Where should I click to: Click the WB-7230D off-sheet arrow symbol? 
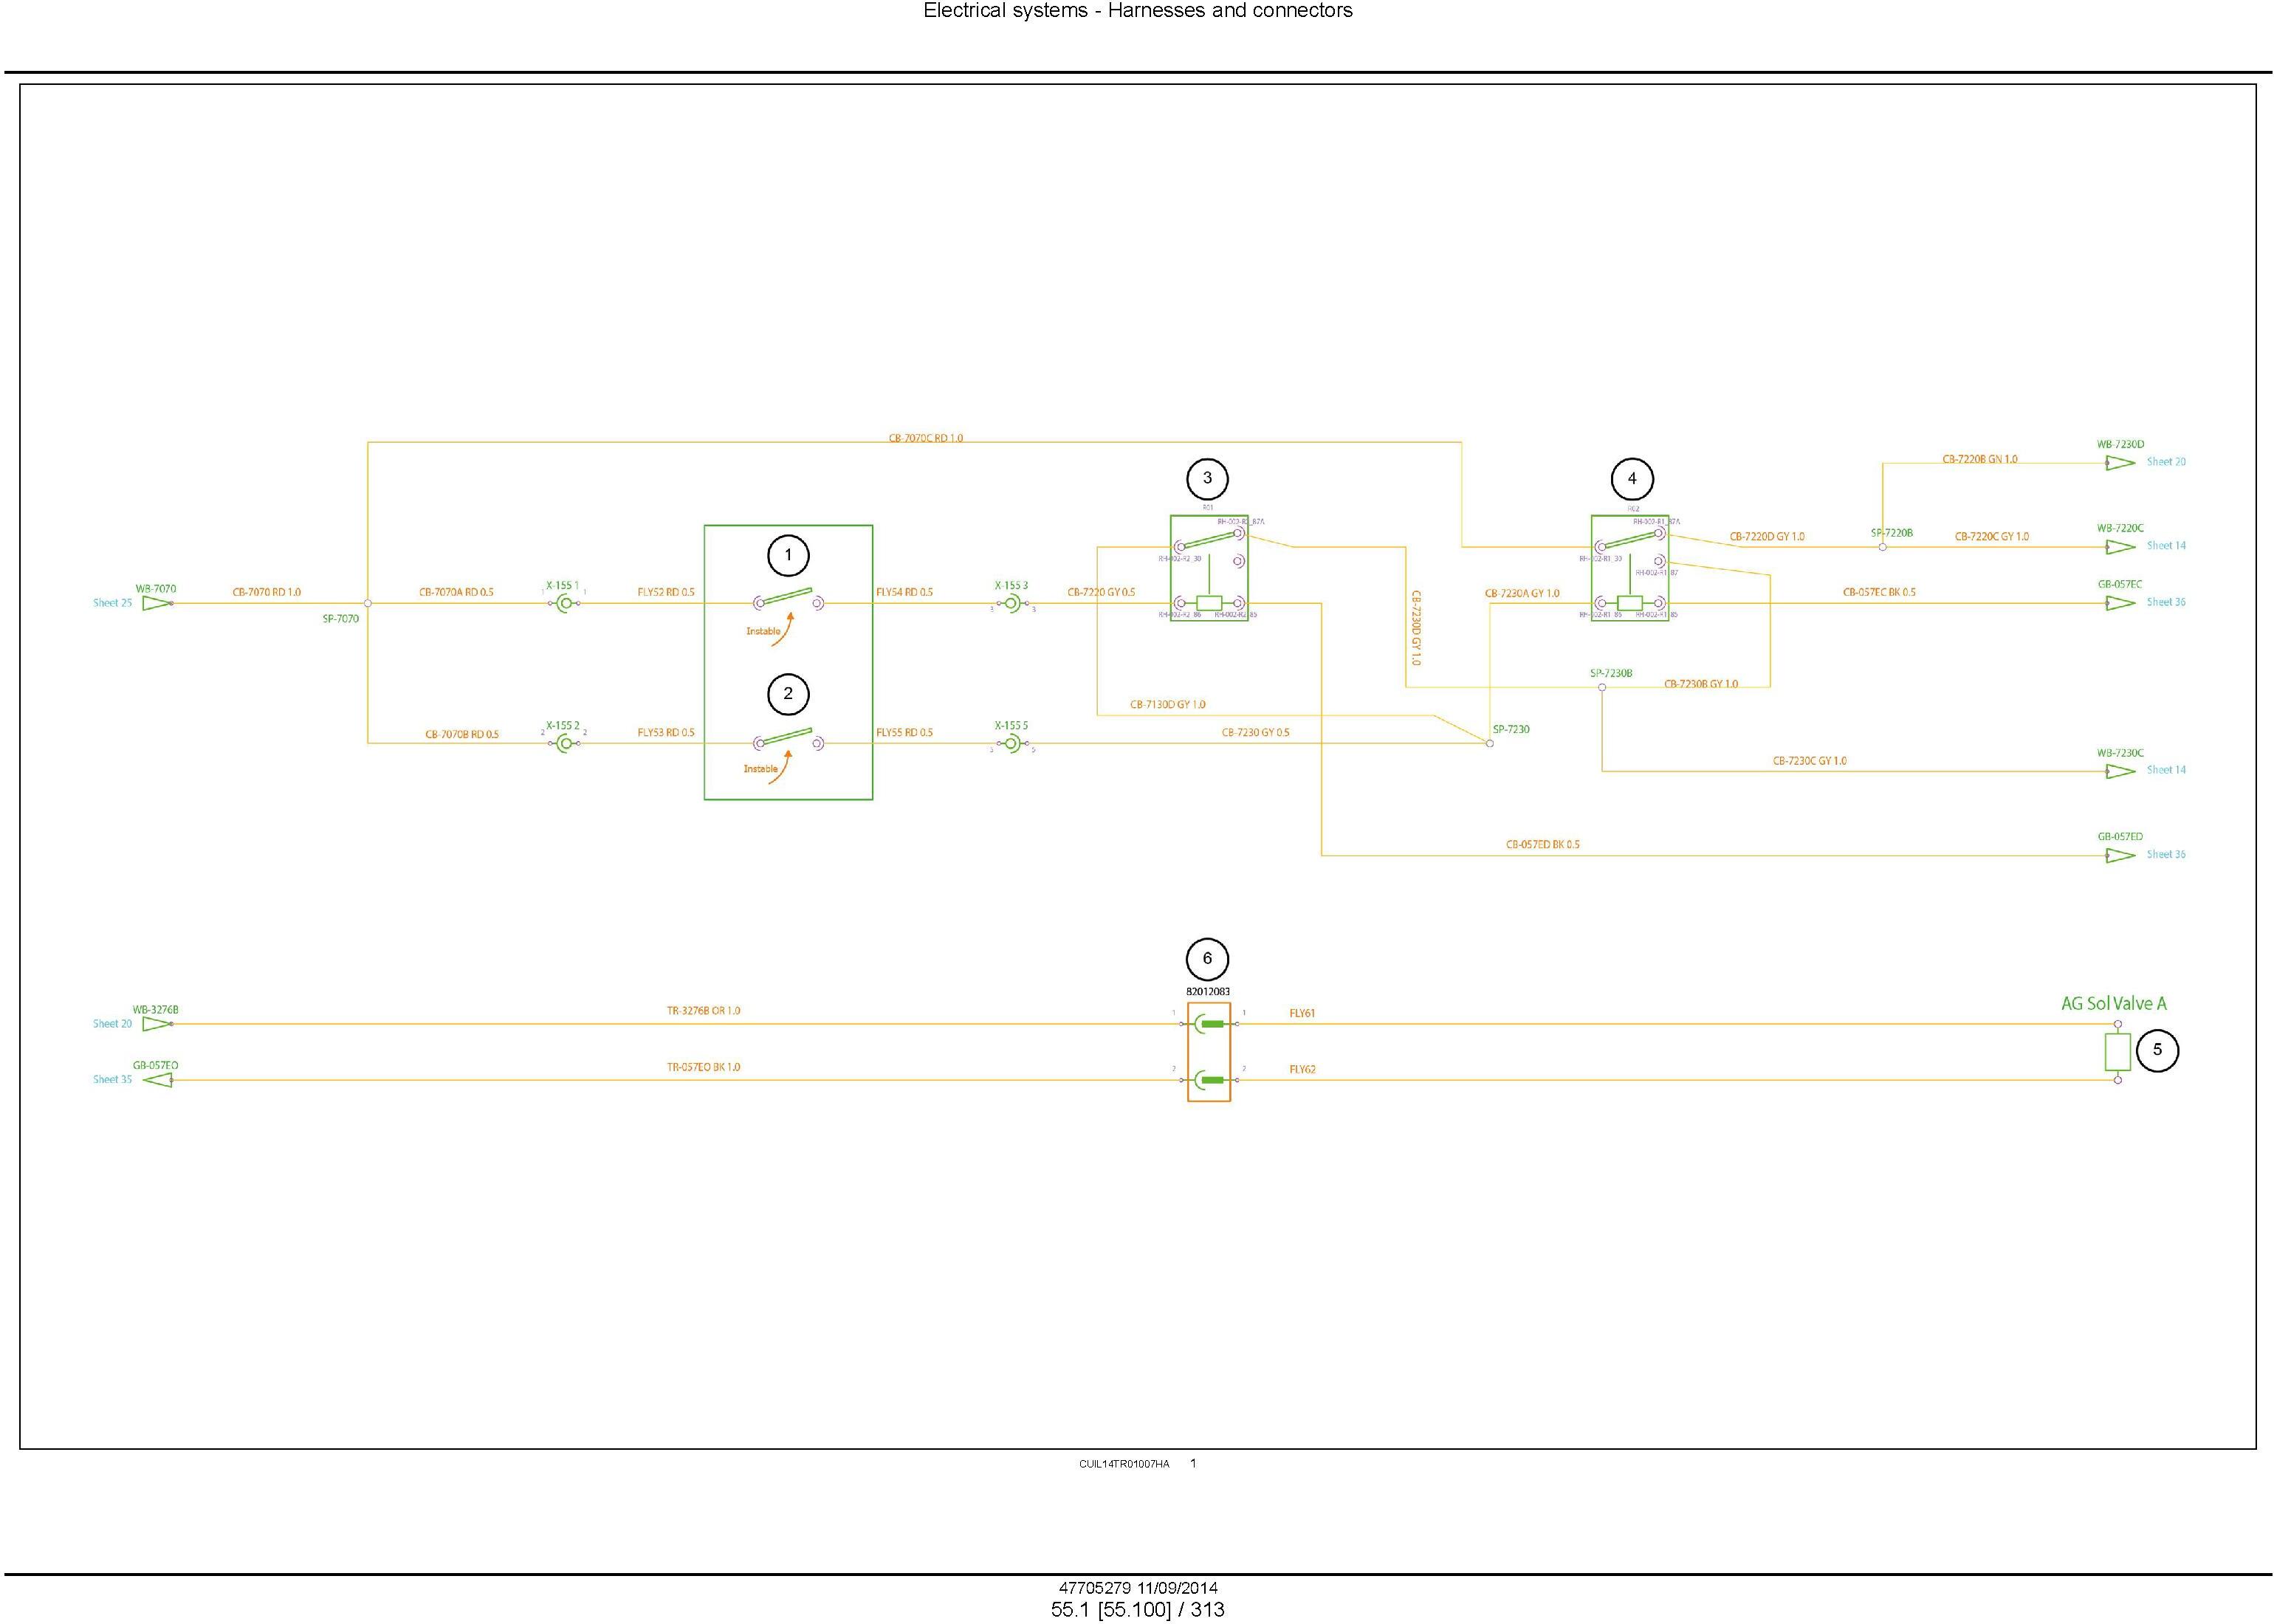pyautogui.click(x=2120, y=463)
